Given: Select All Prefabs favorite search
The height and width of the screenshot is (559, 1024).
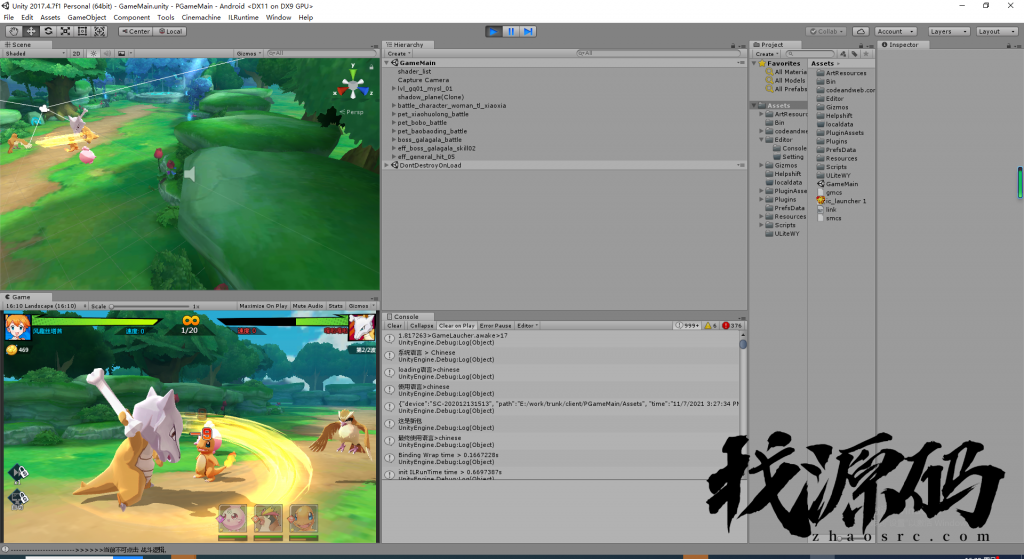Looking at the screenshot, I should pos(786,89).
